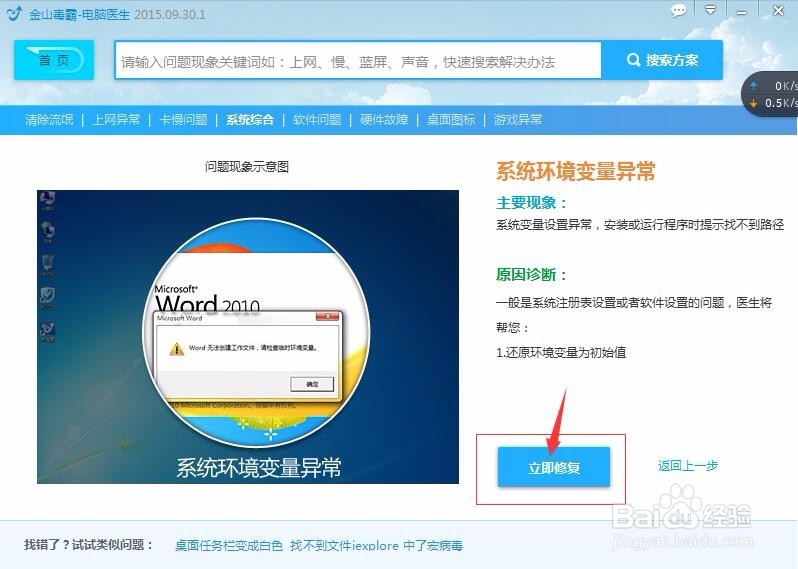This screenshot has height=569, width=798.
Task: Select the 系统综合 tab
Action: pyautogui.click(x=250, y=120)
